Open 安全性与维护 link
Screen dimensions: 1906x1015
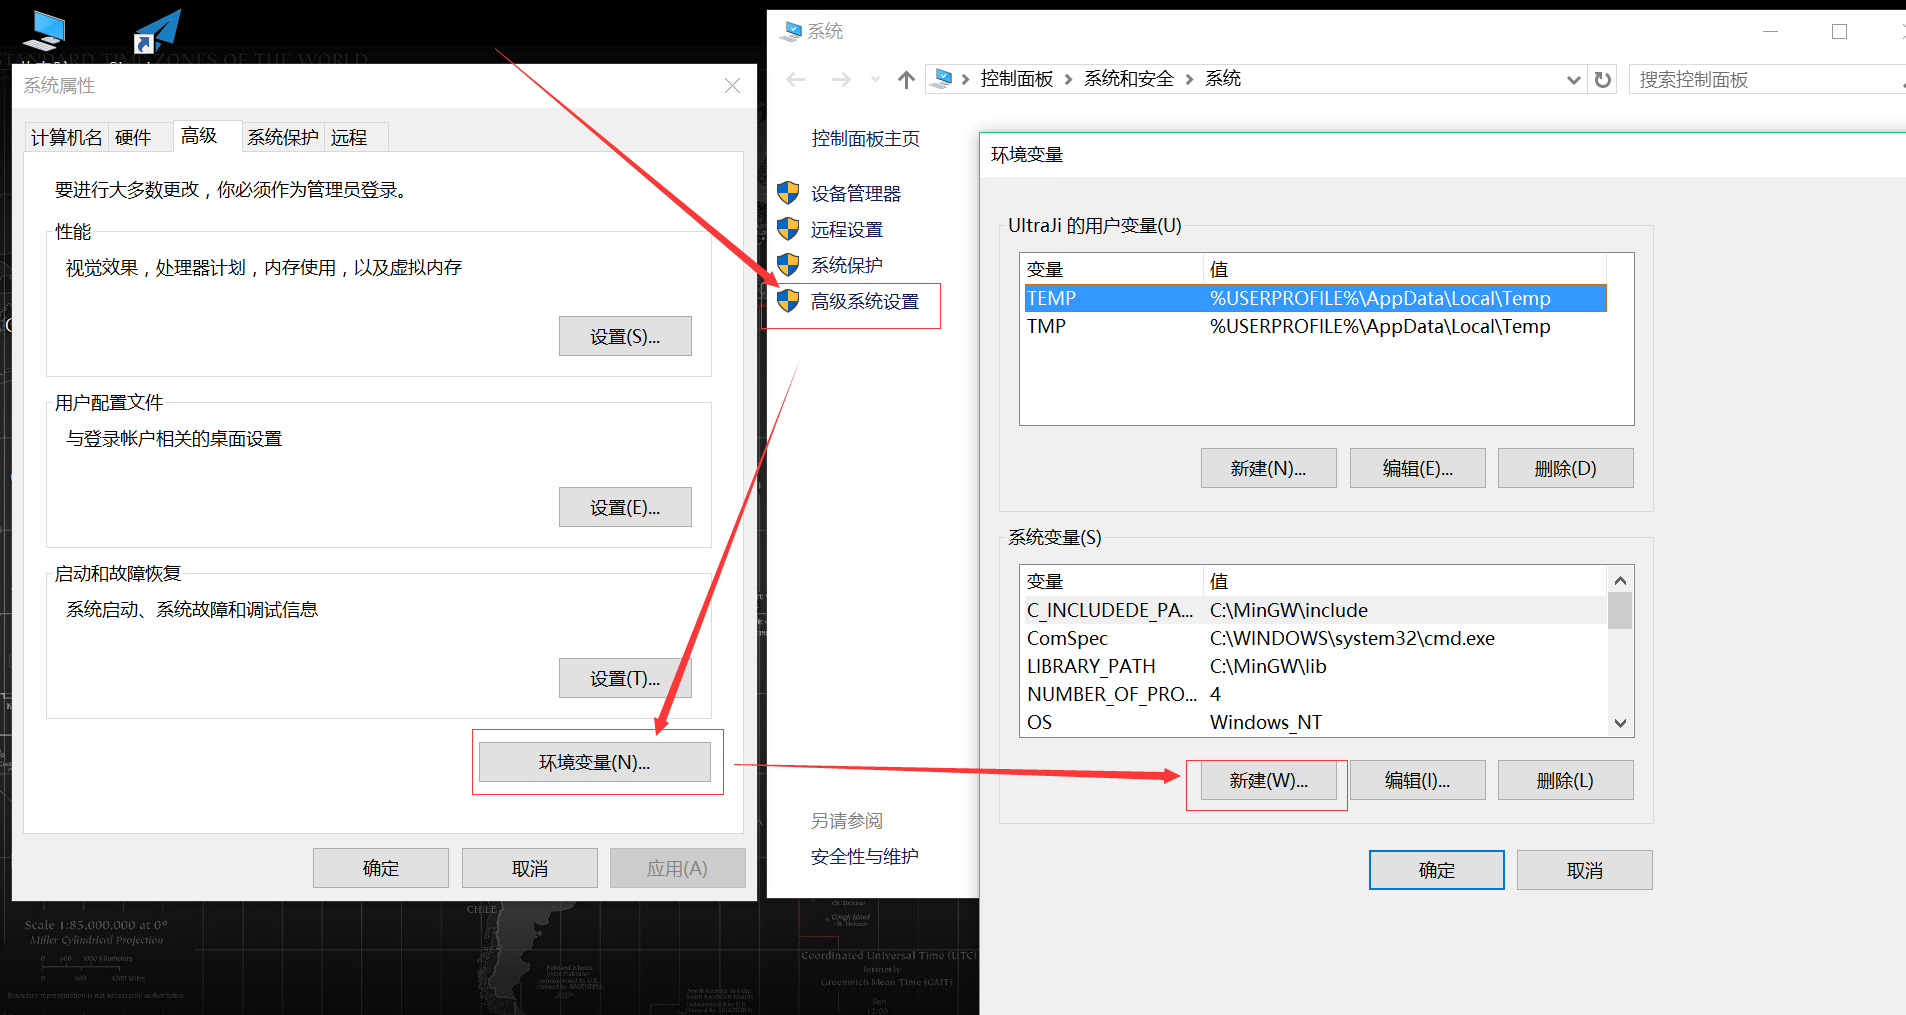click(x=865, y=856)
